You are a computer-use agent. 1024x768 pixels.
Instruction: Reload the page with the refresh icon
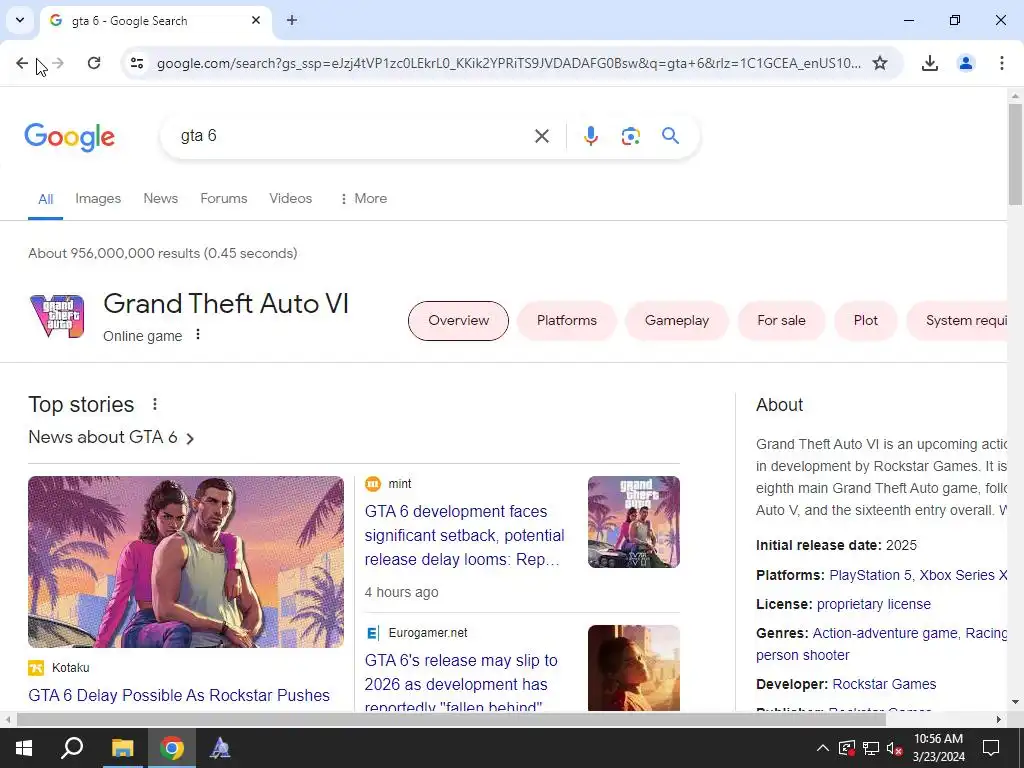click(94, 63)
